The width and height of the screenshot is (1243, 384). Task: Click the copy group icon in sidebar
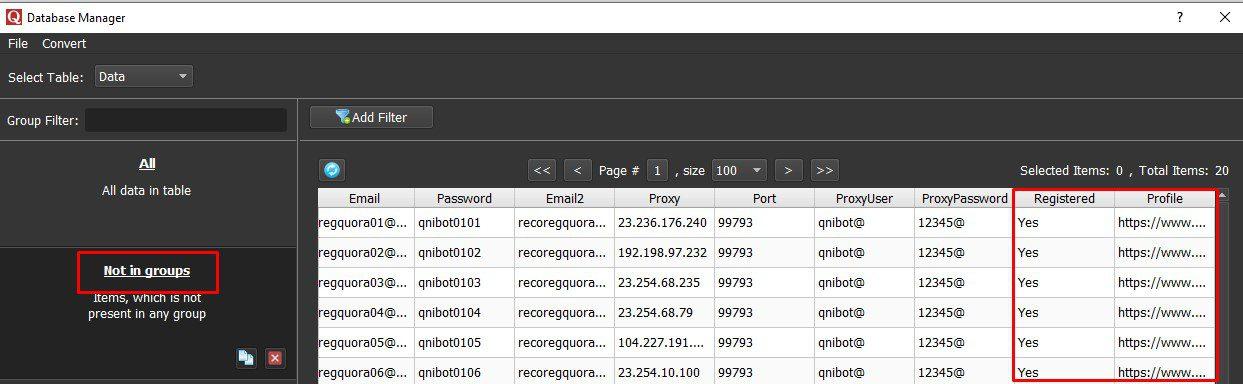[x=245, y=358]
